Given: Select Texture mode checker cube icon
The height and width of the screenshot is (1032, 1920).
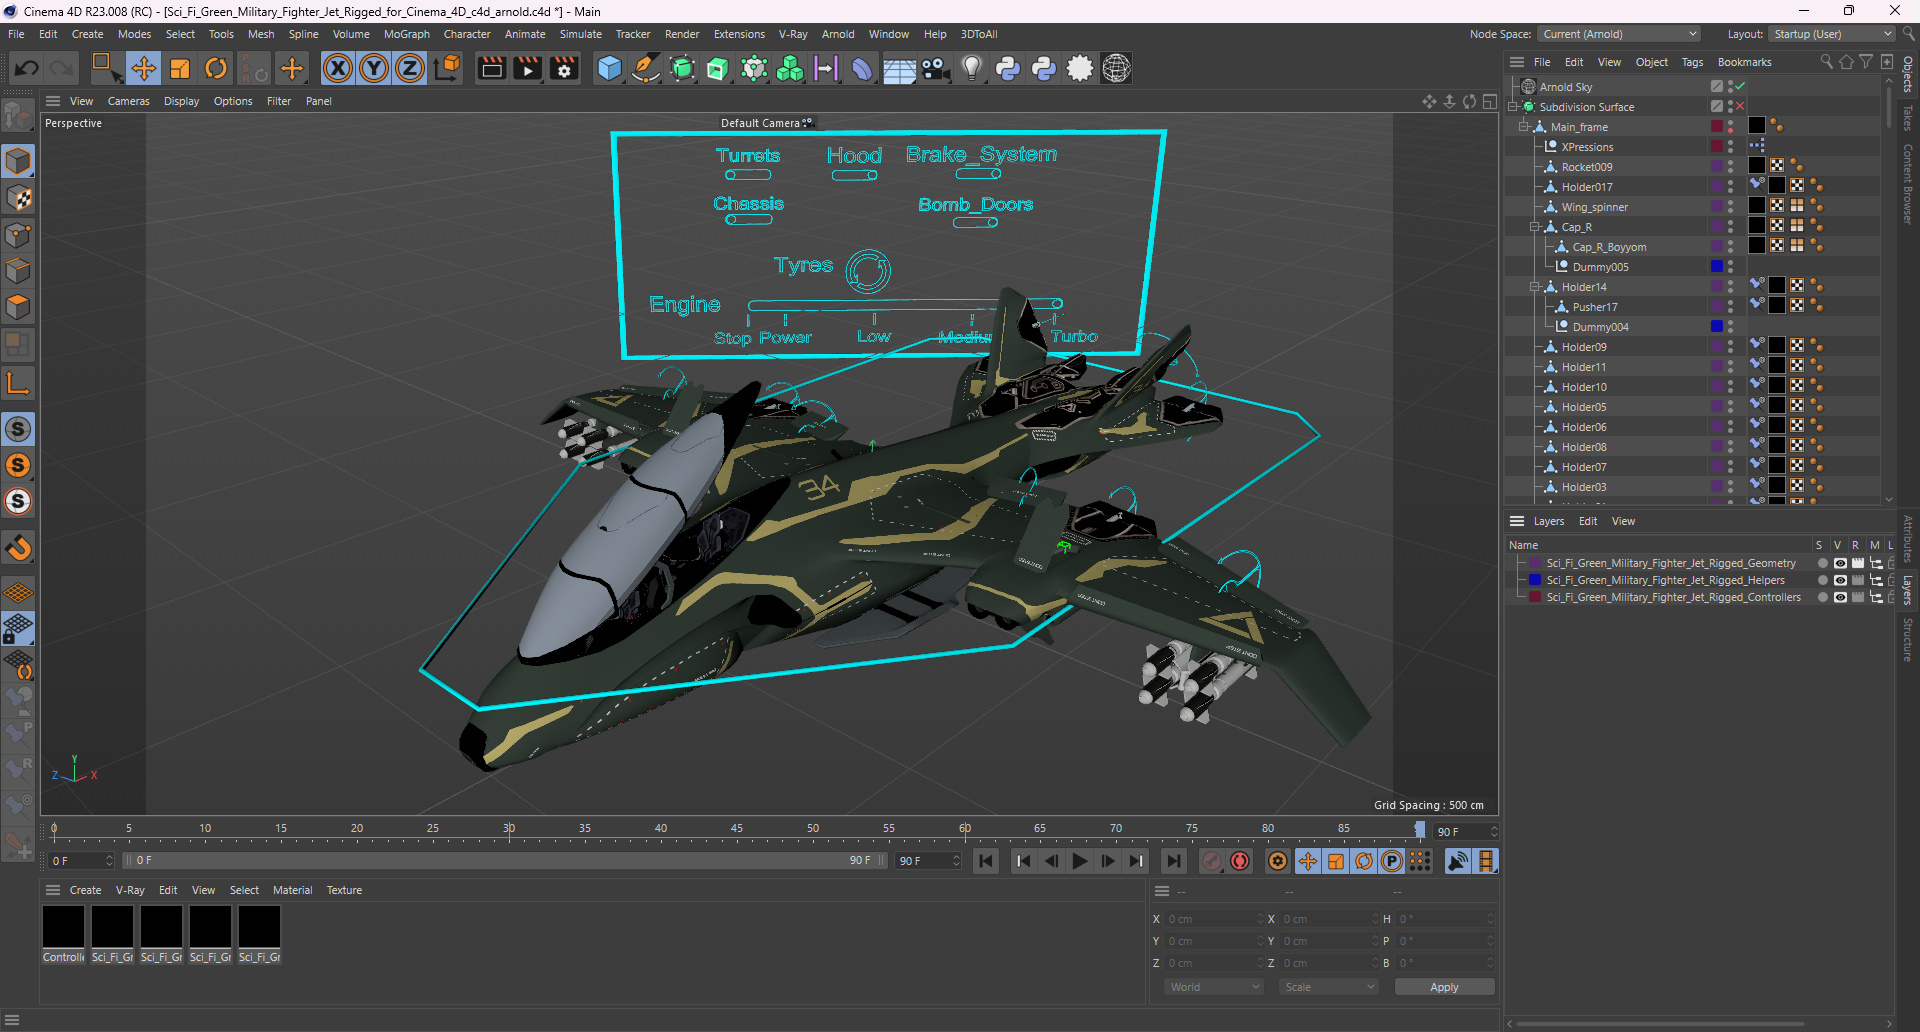Looking at the screenshot, I should [18, 198].
